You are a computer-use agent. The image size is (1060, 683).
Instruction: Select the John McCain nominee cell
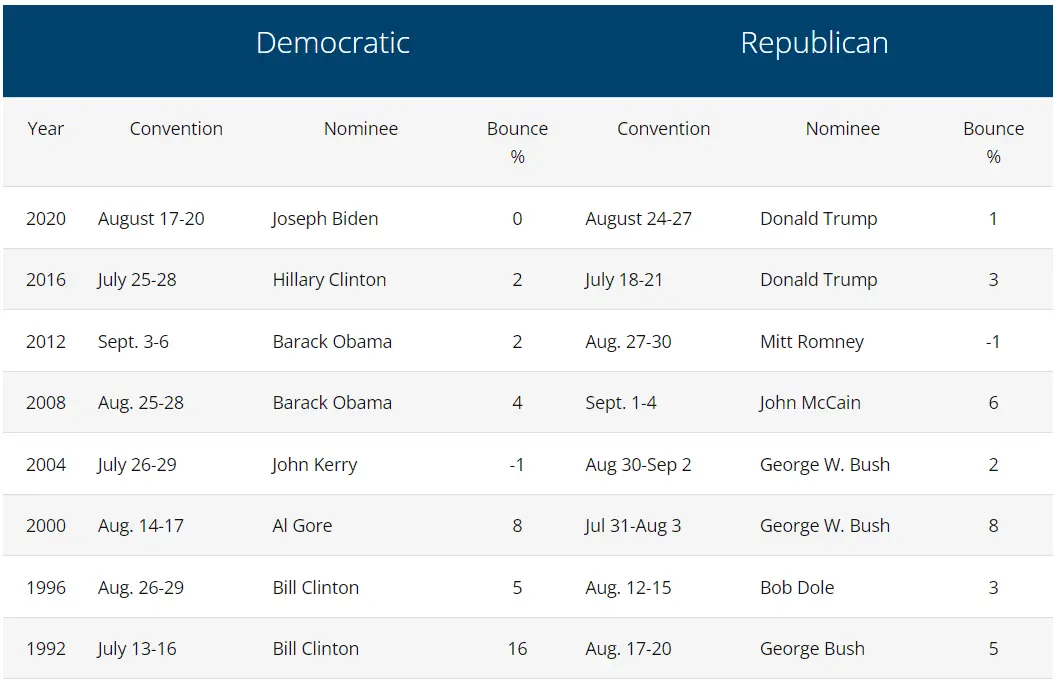tap(810, 403)
